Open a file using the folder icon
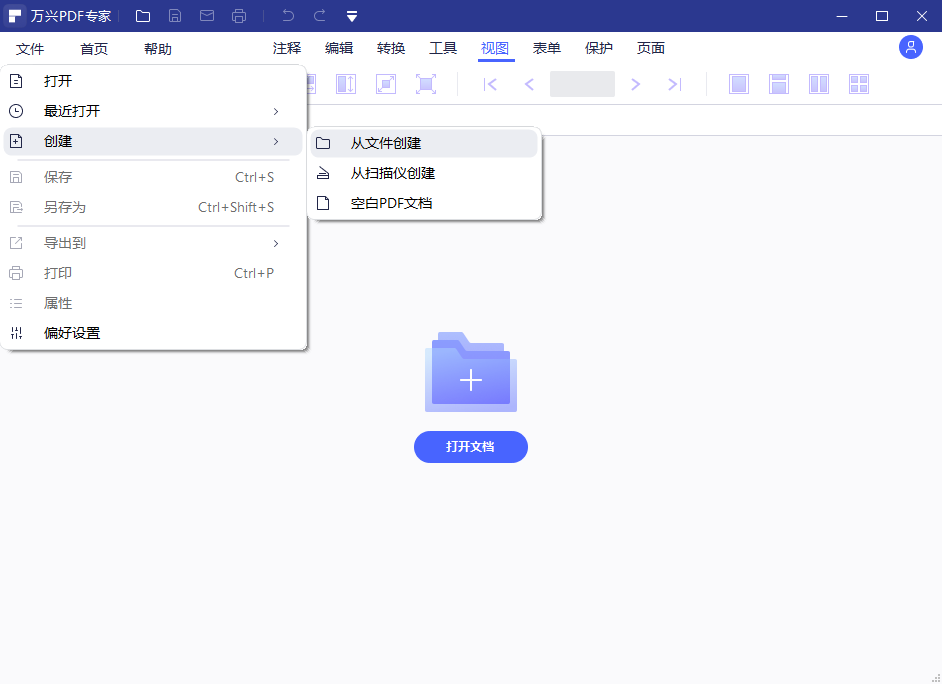Screen dimensions: 942x684 (x=143, y=16)
